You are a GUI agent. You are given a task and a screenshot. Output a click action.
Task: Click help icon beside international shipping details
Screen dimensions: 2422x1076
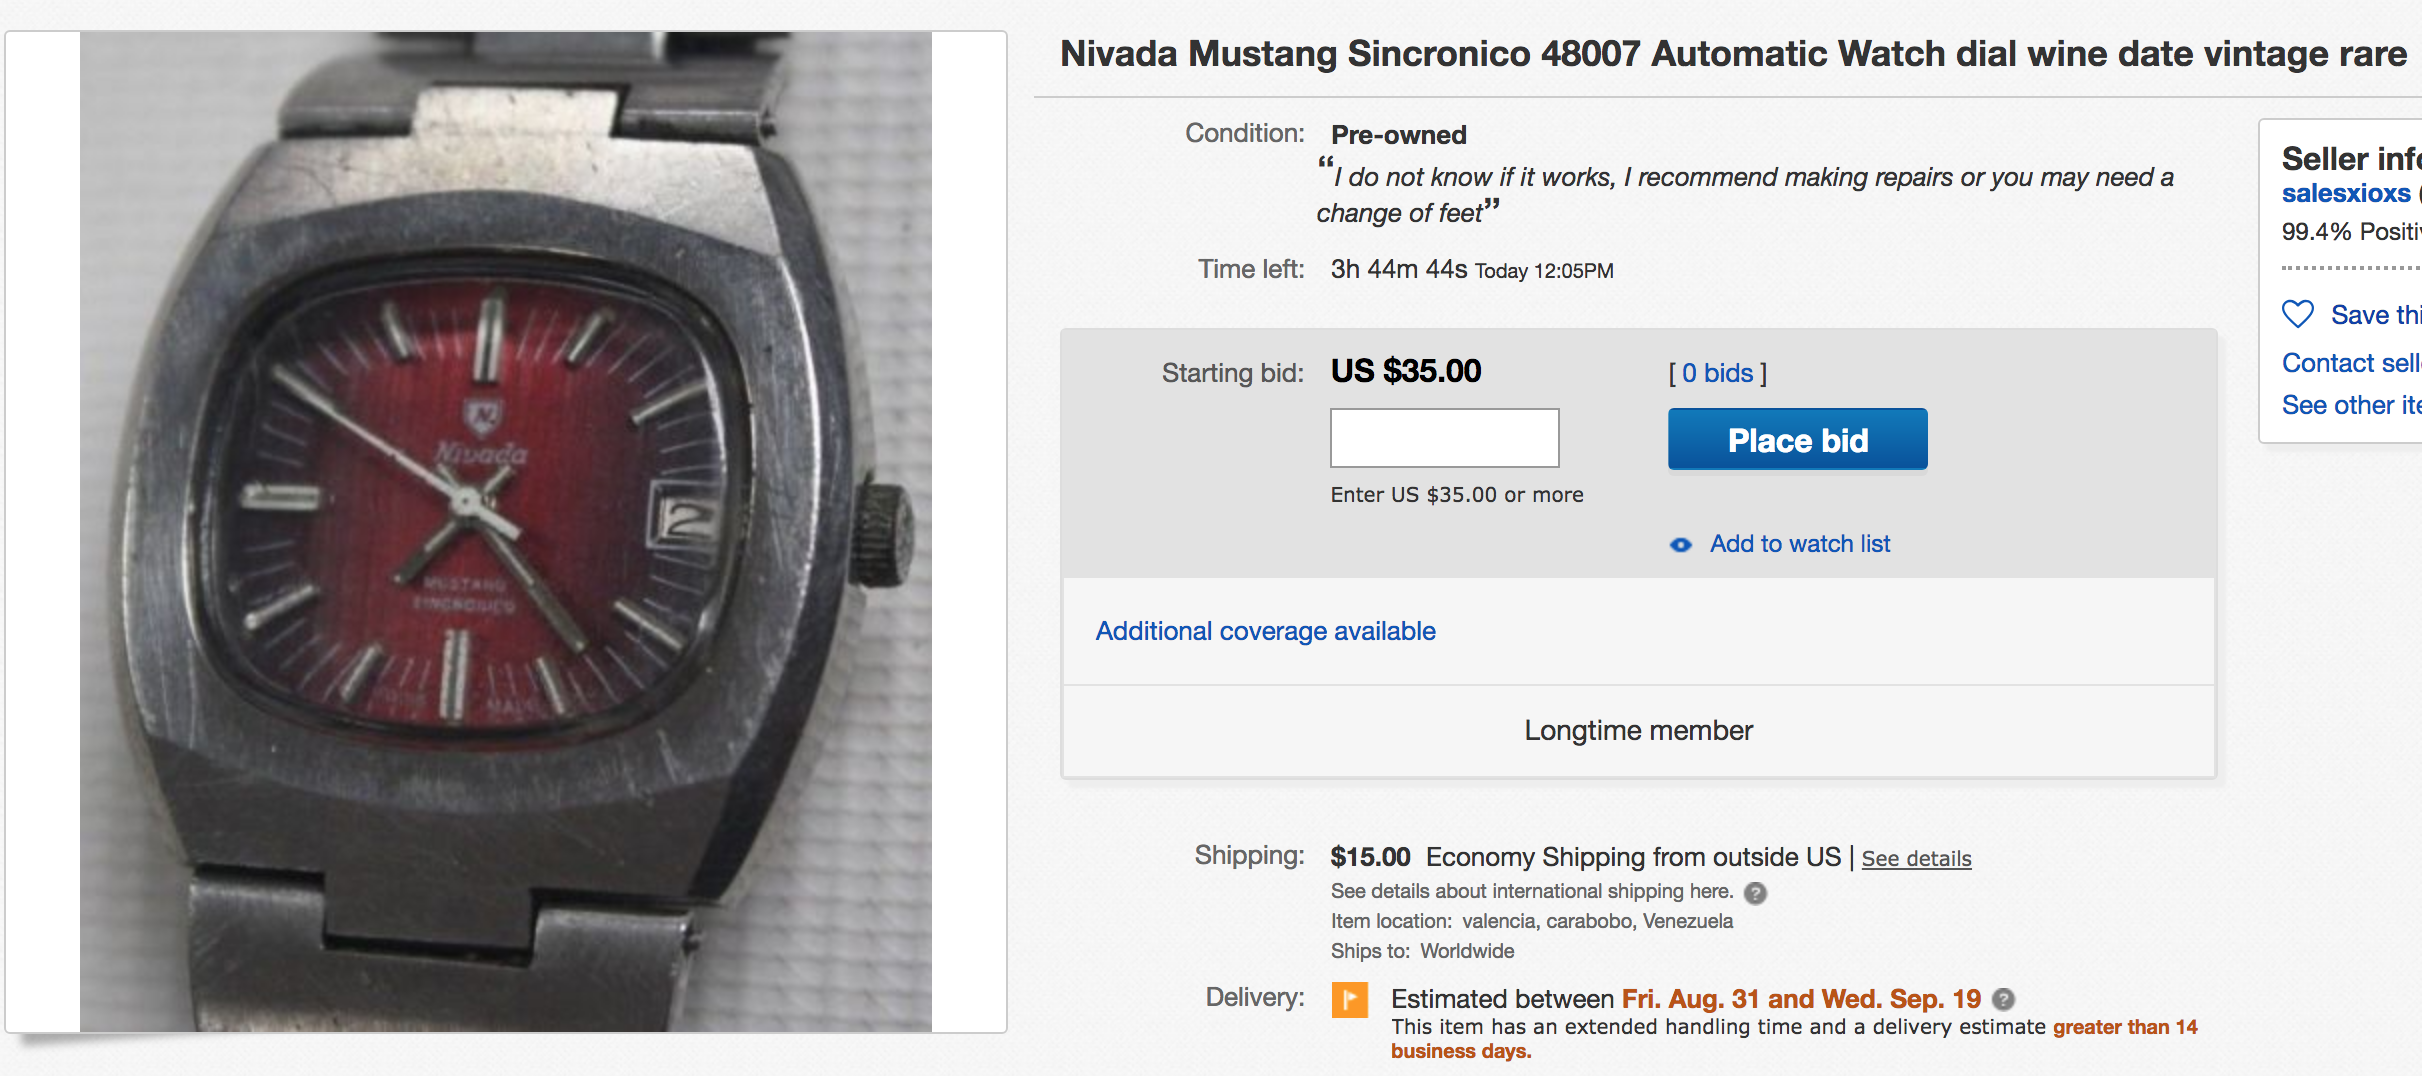coord(1755,892)
